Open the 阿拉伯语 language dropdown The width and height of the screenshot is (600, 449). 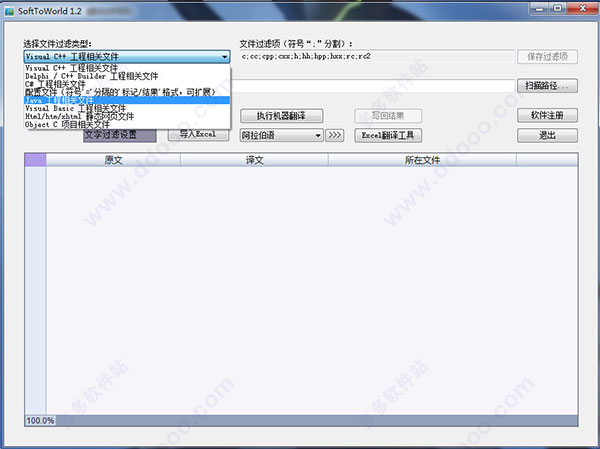[281, 135]
